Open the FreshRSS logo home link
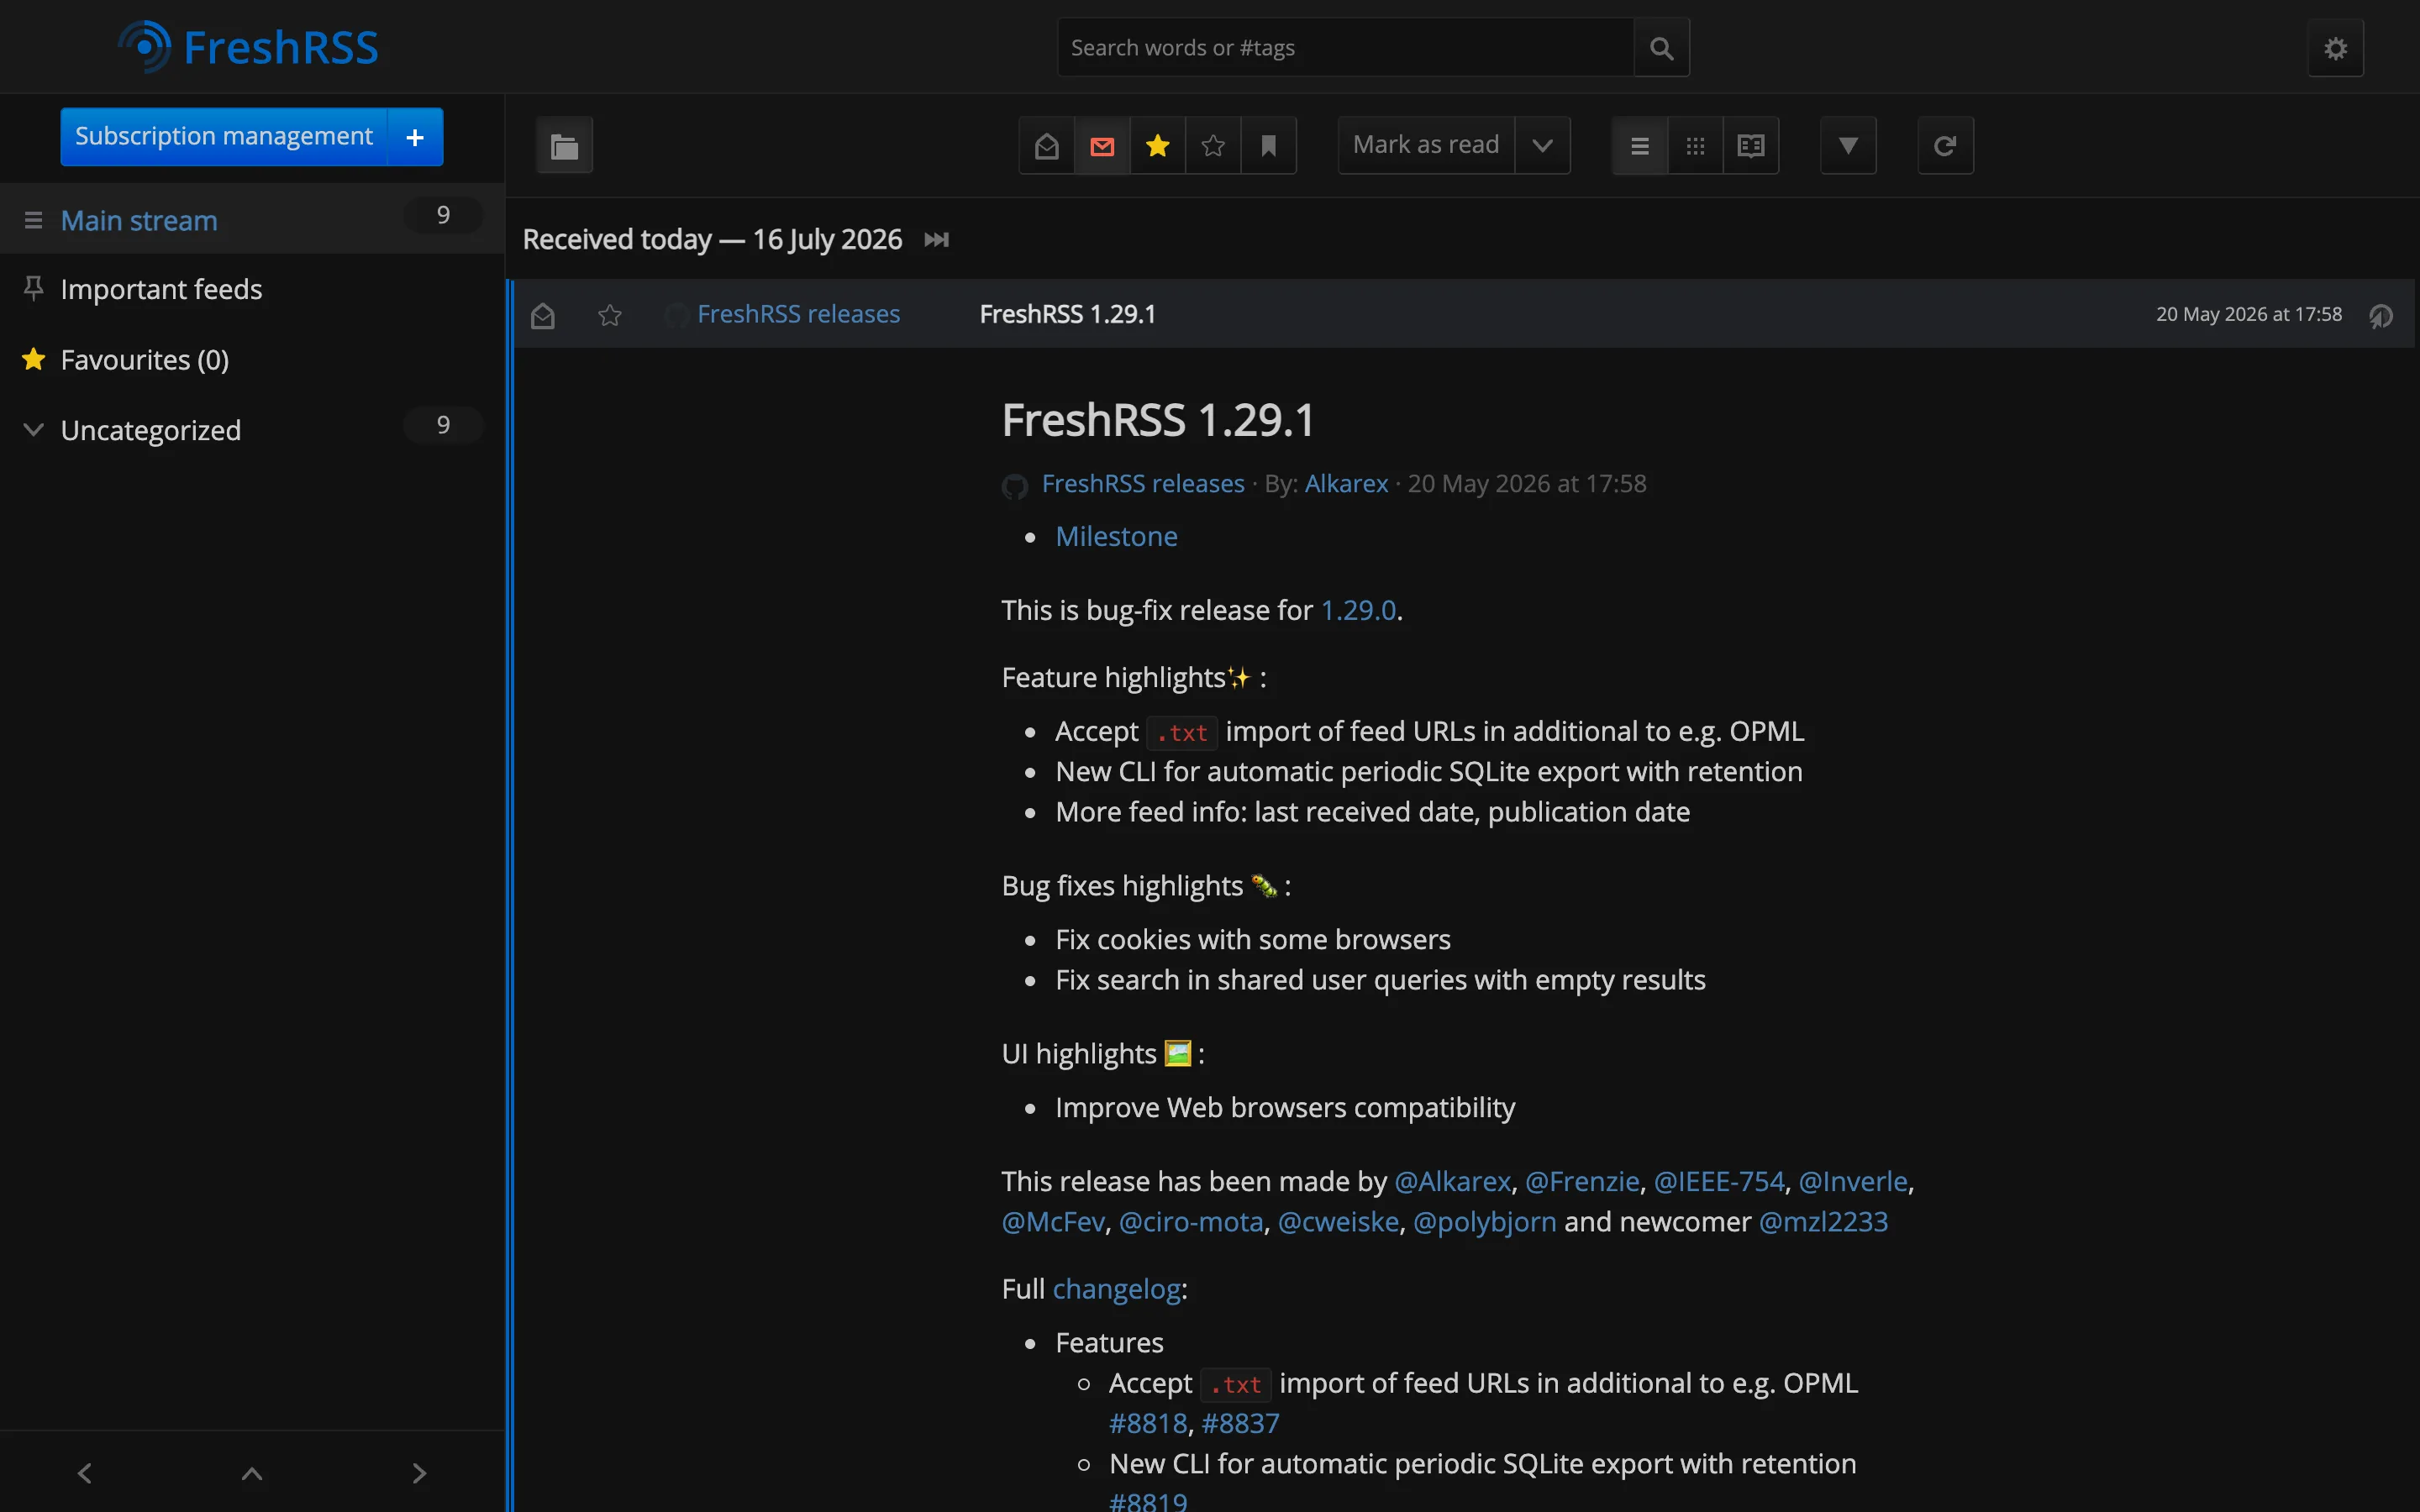Screen dimensions: 2420x1512 [x=248, y=47]
